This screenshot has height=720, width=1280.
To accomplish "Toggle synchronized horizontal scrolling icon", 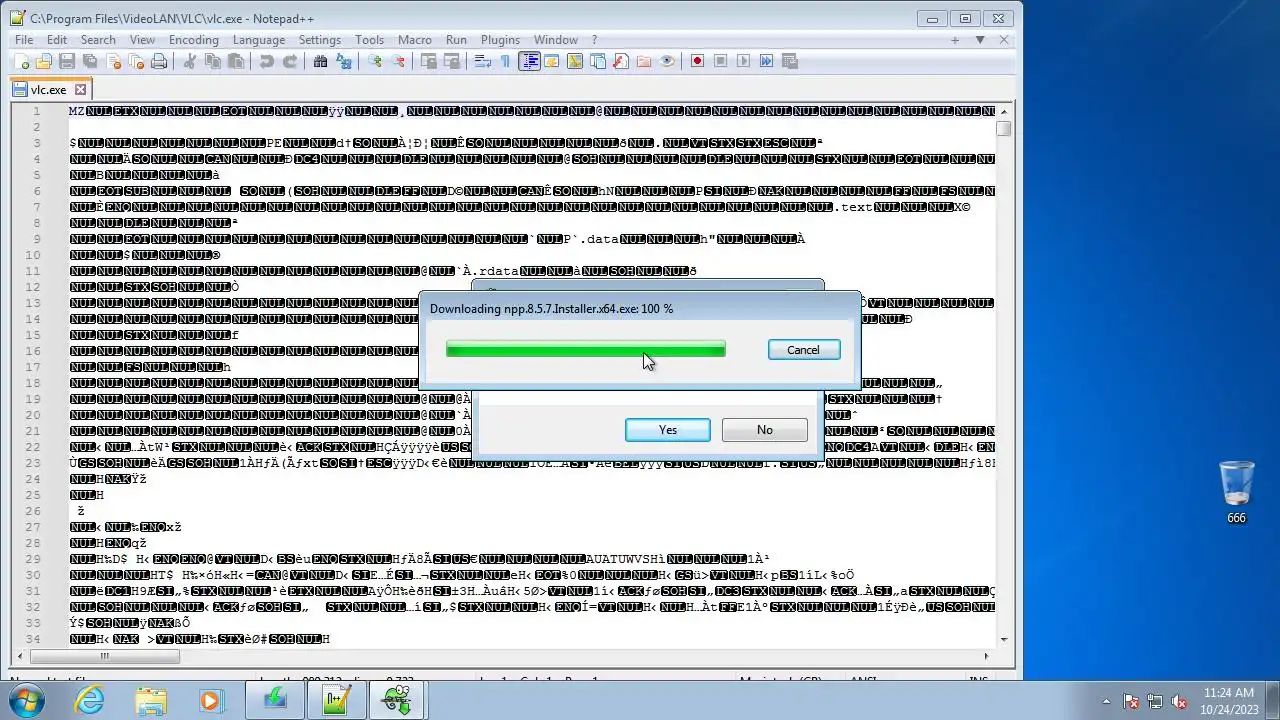I will 451,61.
